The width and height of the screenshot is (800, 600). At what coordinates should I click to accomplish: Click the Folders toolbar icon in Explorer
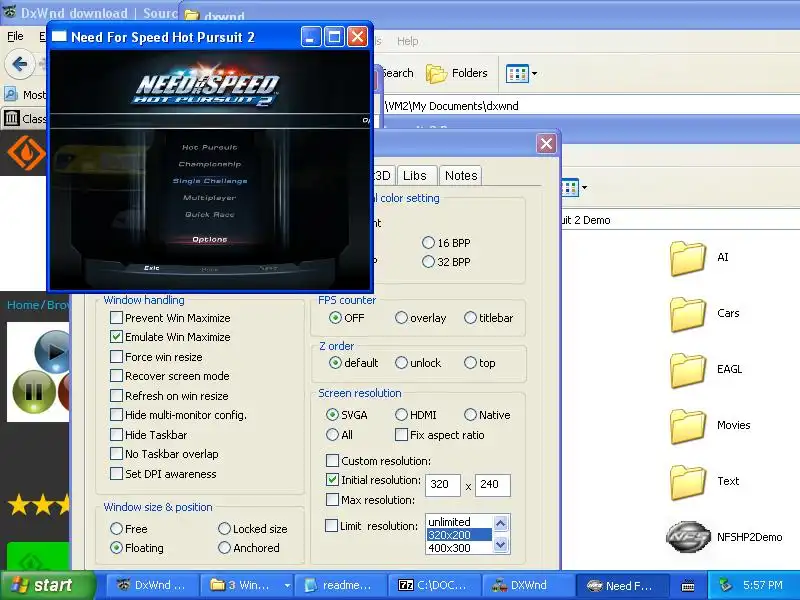coord(457,73)
